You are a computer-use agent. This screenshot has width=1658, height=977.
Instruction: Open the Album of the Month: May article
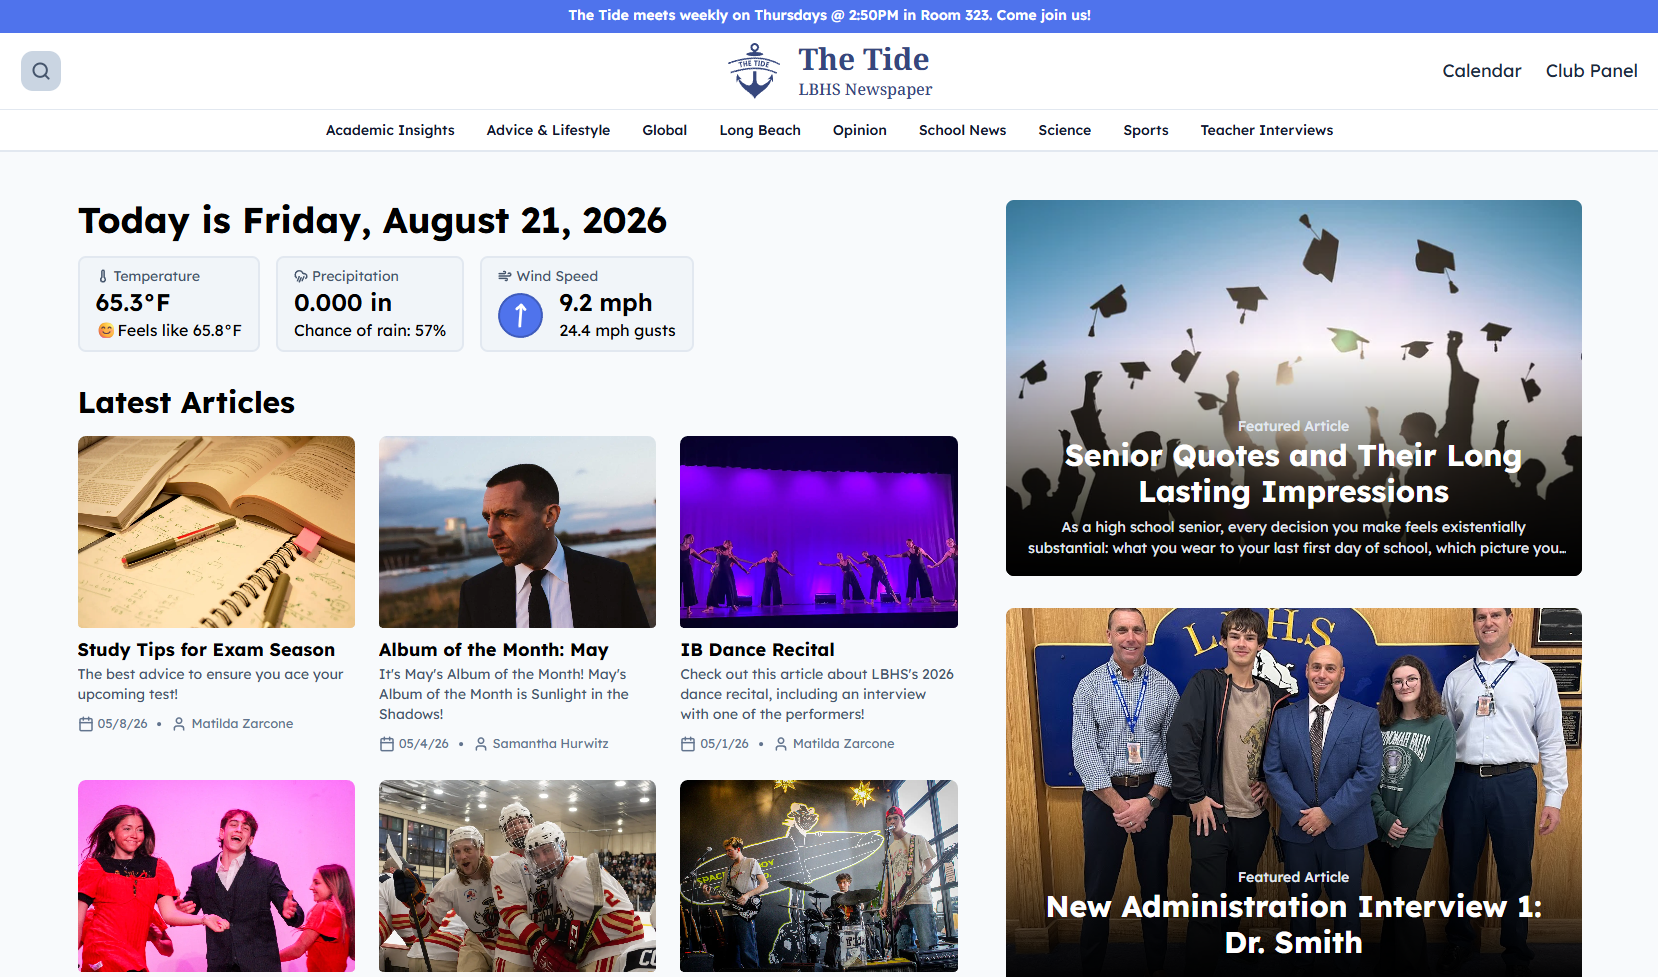pyautogui.click(x=494, y=650)
